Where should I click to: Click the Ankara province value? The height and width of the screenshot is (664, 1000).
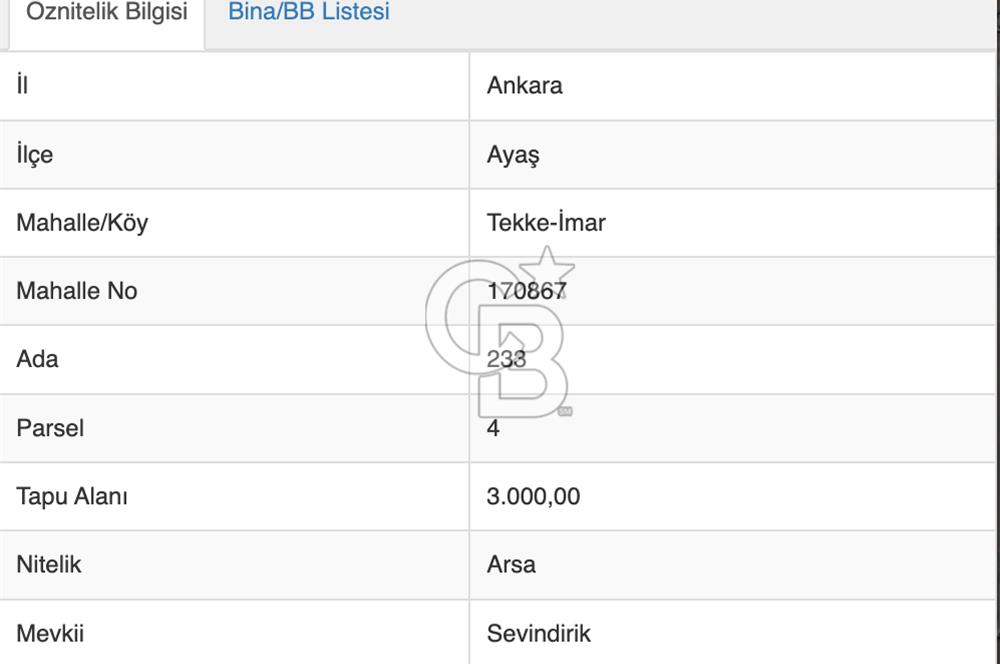point(523,86)
